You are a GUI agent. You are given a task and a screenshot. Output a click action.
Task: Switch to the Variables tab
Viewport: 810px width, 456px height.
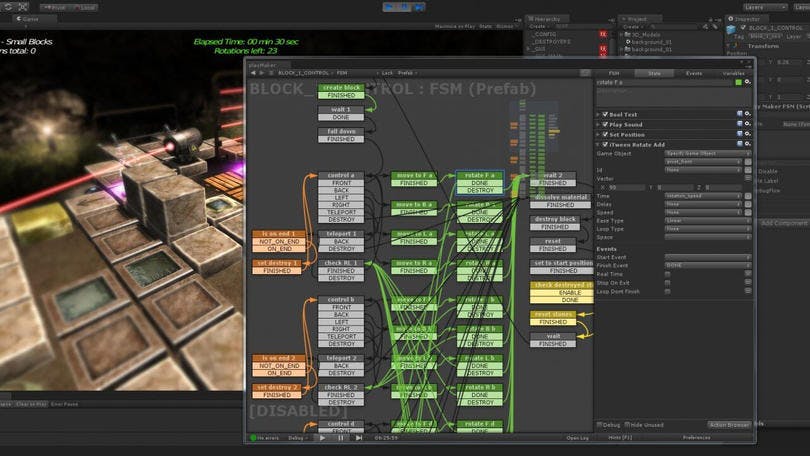[733, 73]
